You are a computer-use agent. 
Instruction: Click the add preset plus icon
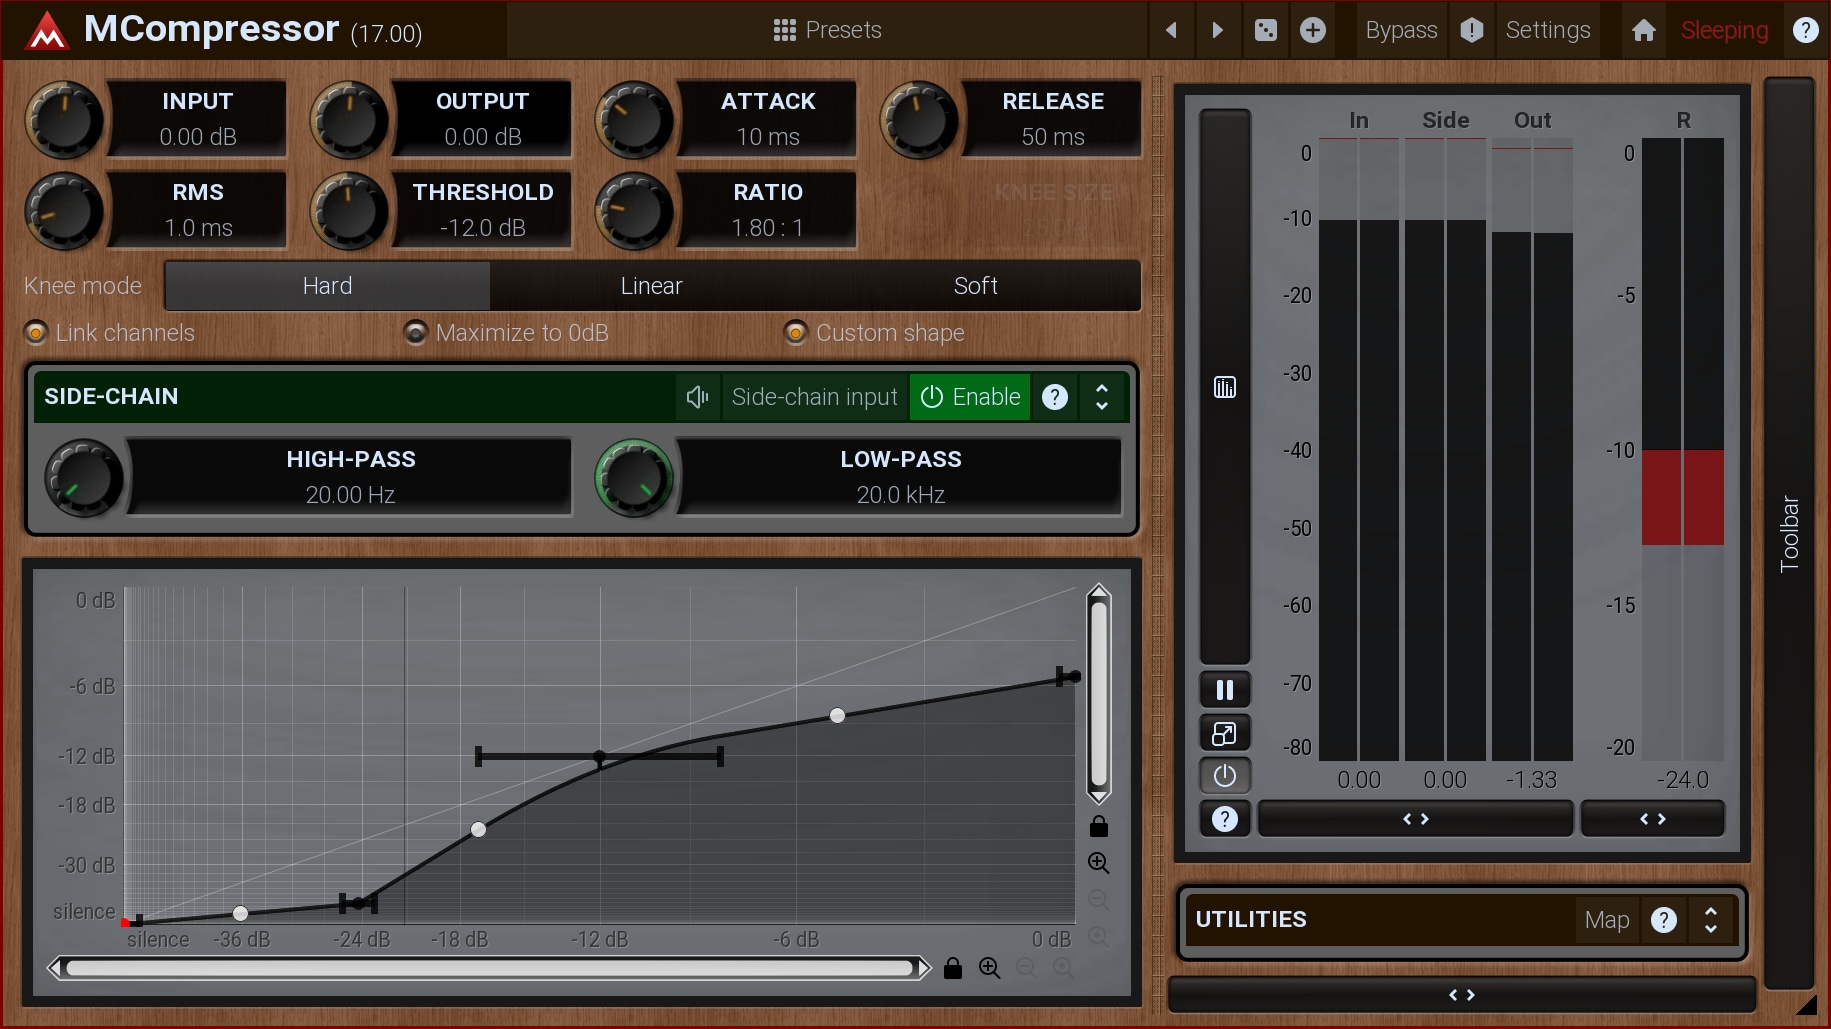1312,30
